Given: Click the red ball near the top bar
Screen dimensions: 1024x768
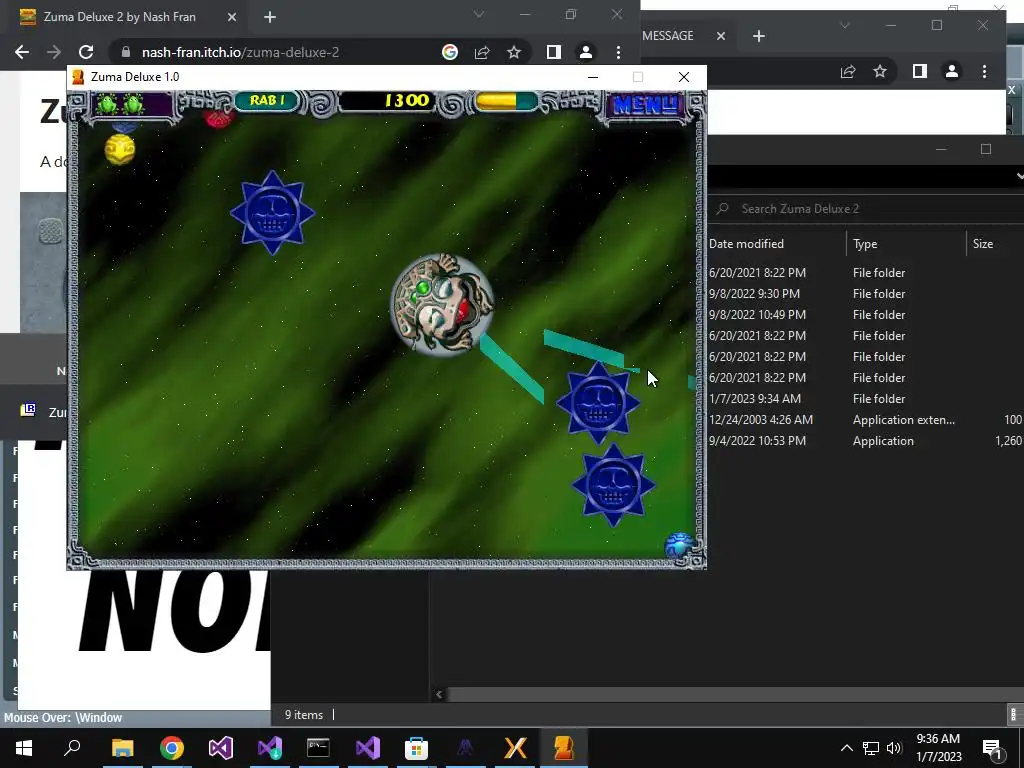Looking at the screenshot, I should (218, 119).
